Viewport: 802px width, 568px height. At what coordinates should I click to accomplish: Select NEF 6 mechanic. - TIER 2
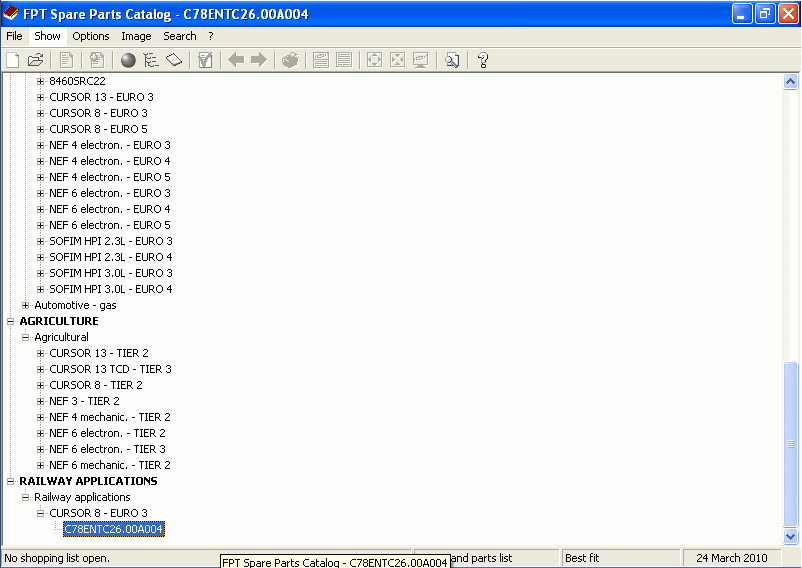[109, 465]
